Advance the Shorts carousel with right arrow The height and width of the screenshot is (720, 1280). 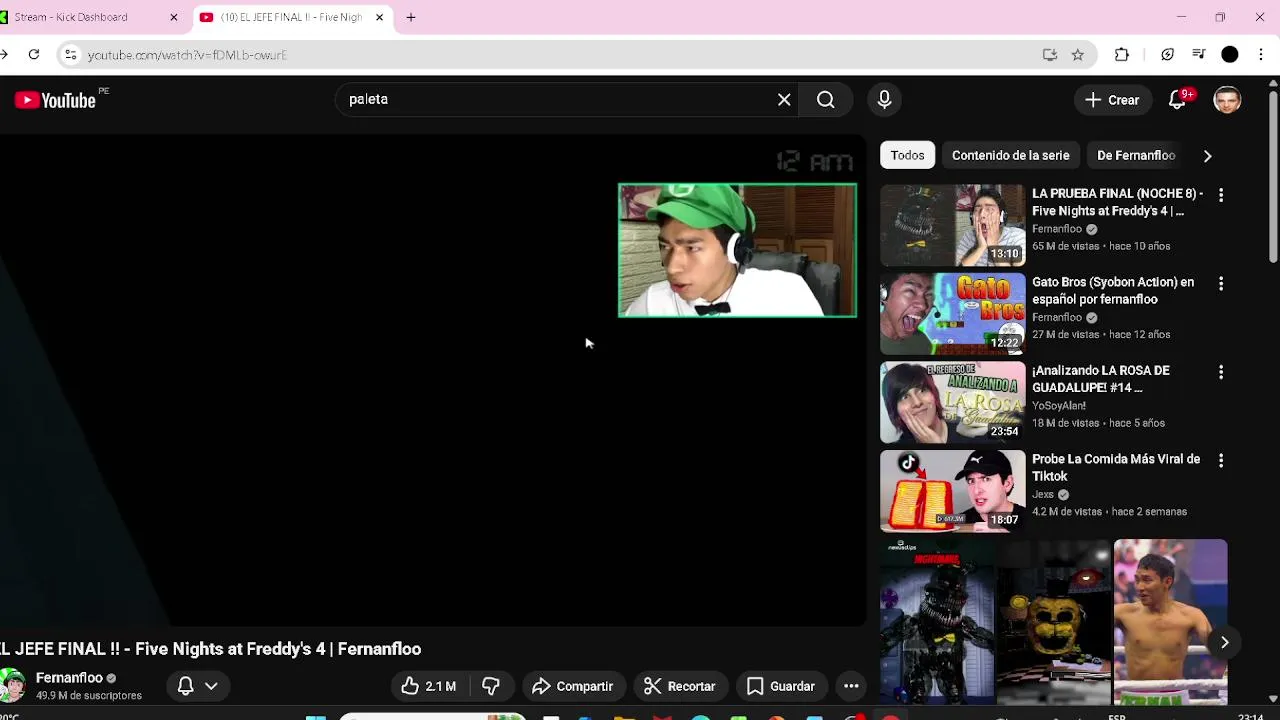click(x=1224, y=643)
